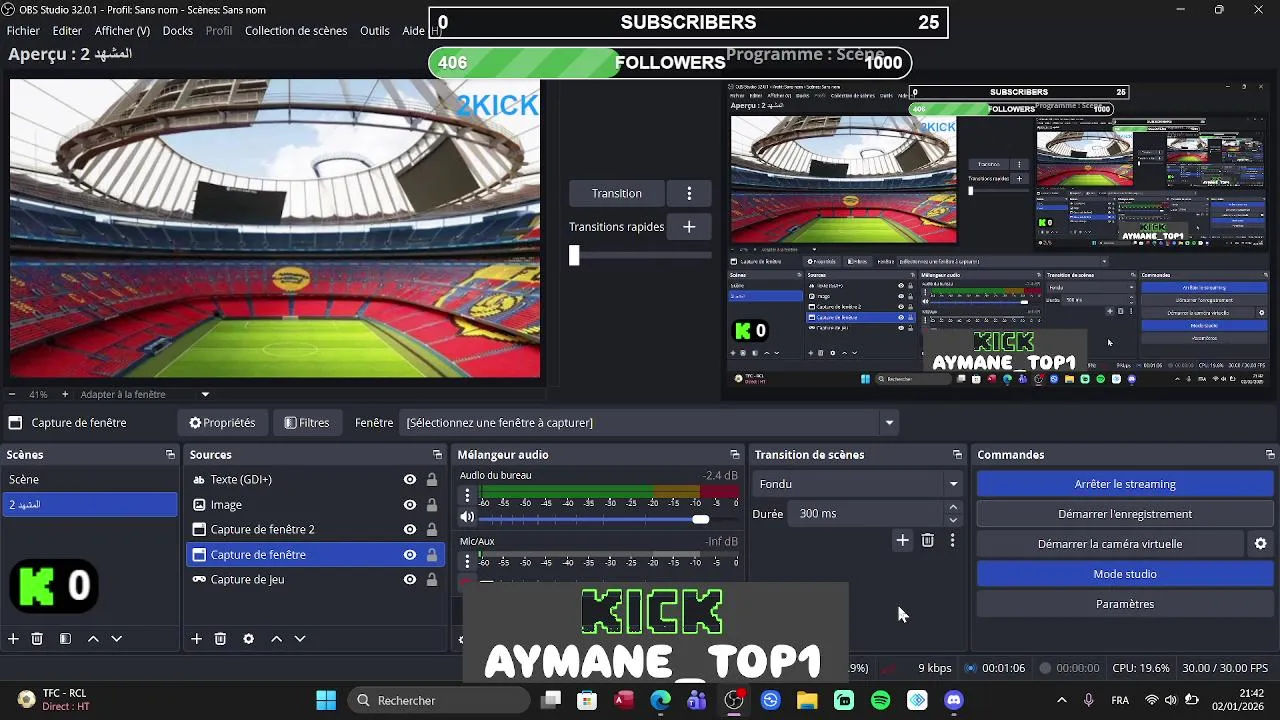The height and width of the screenshot is (720, 1280).
Task: Lock the Capture de fenêtre 2 source
Action: click(432, 530)
